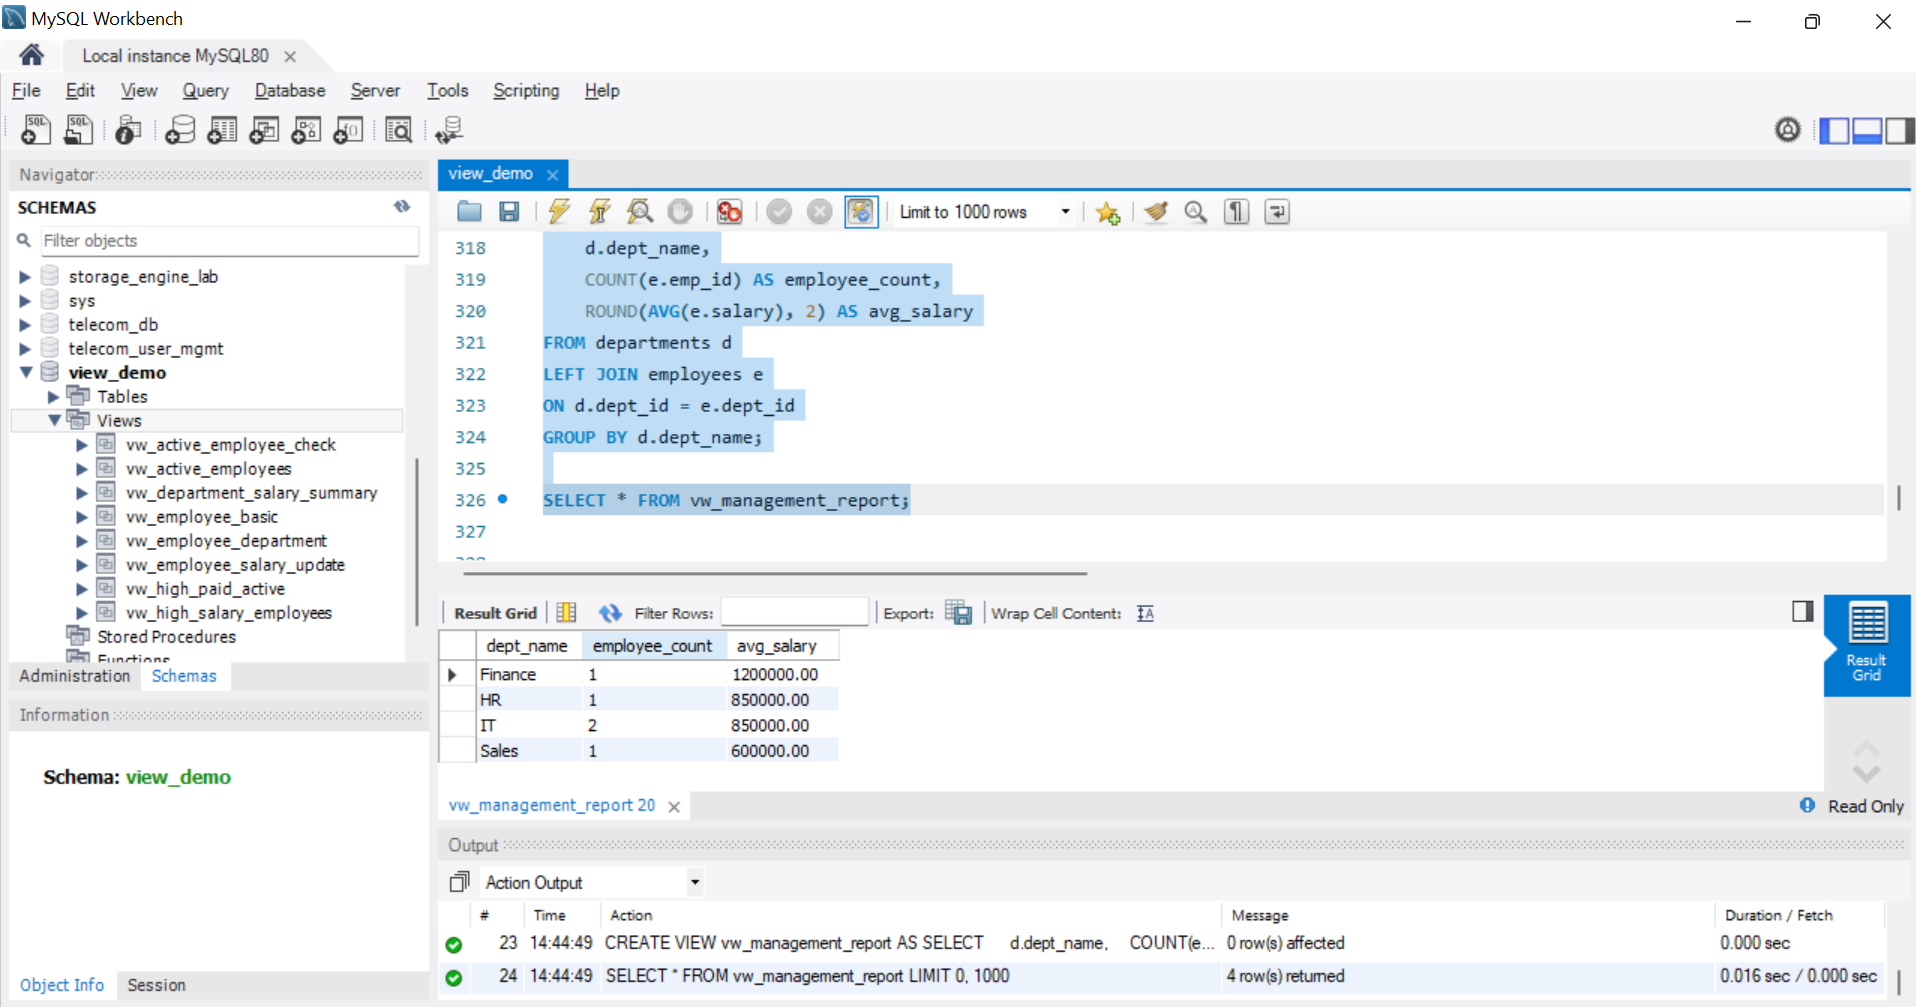
Task: Open the Server menu
Action: coord(375,90)
